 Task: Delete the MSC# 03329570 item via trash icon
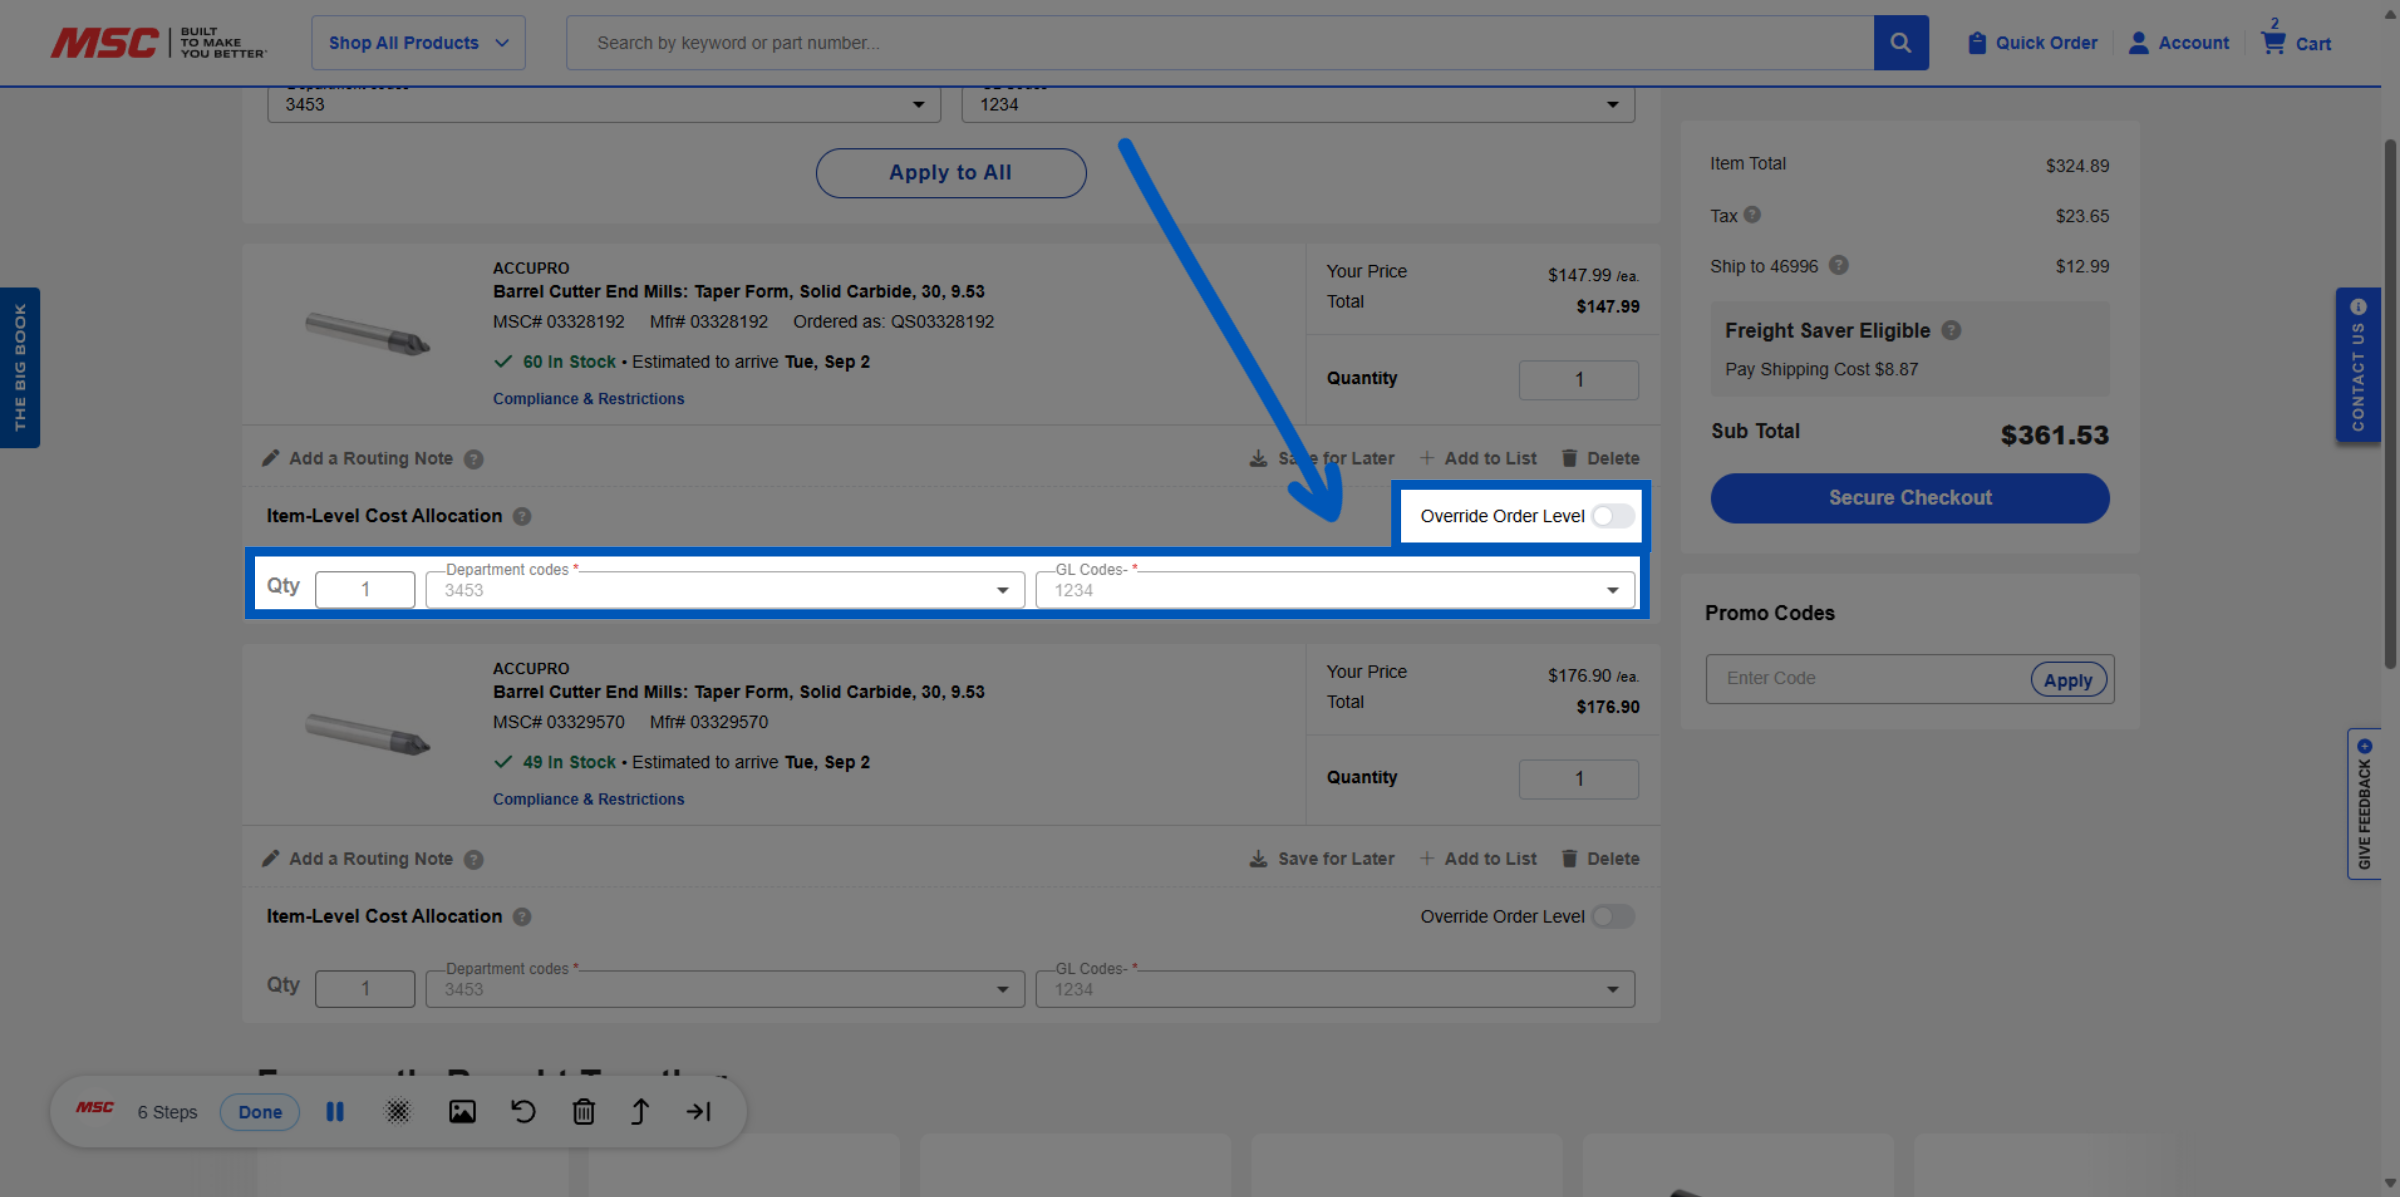pos(1569,858)
